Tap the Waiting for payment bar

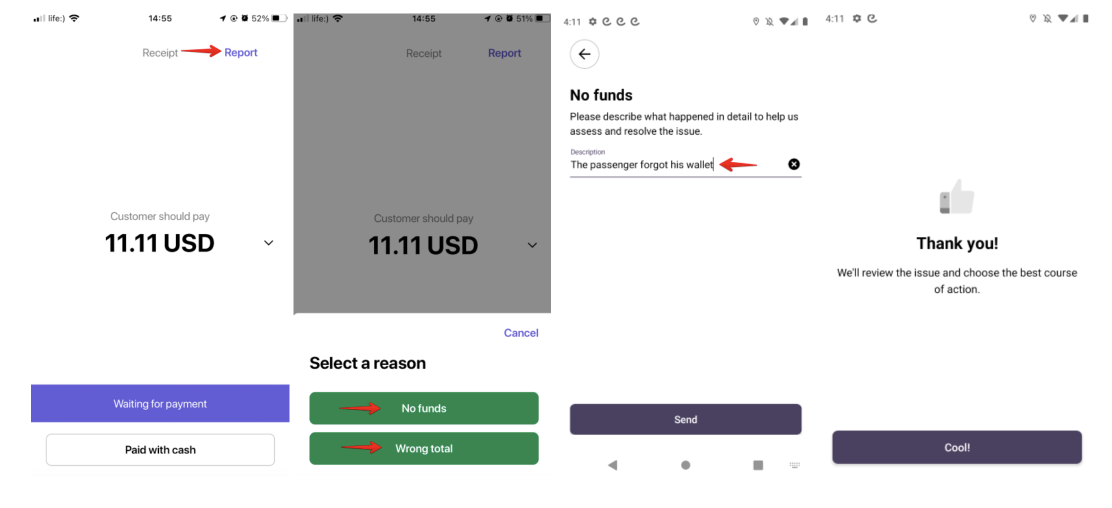[160, 404]
